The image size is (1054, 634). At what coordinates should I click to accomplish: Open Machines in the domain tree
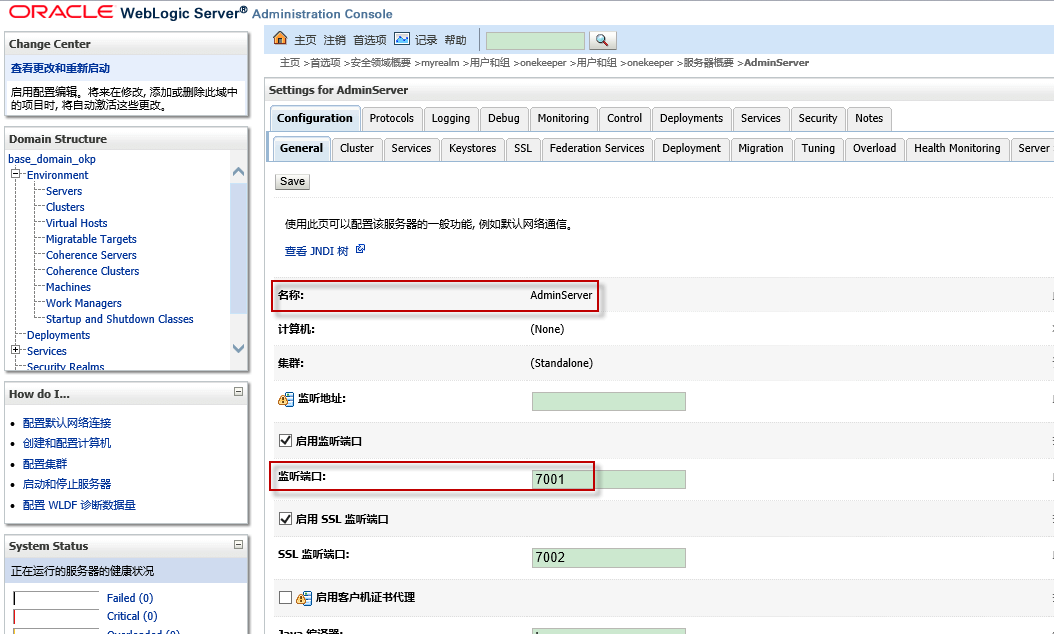pyautogui.click(x=69, y=287)
